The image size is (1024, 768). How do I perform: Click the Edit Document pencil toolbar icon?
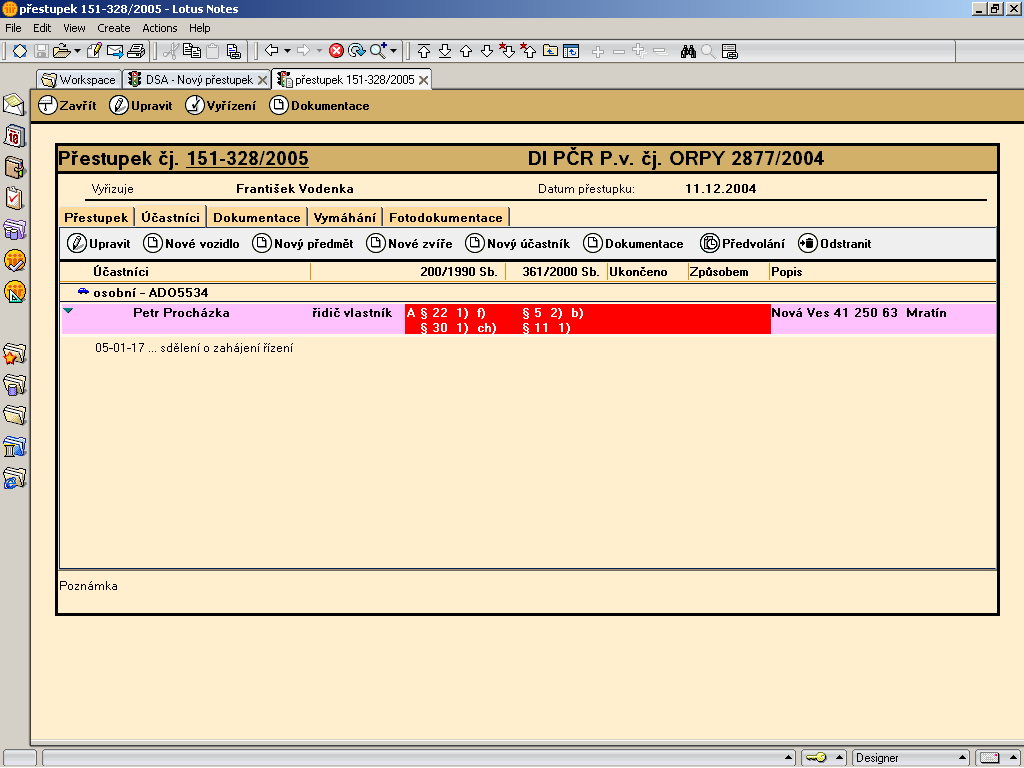[94, 51]
